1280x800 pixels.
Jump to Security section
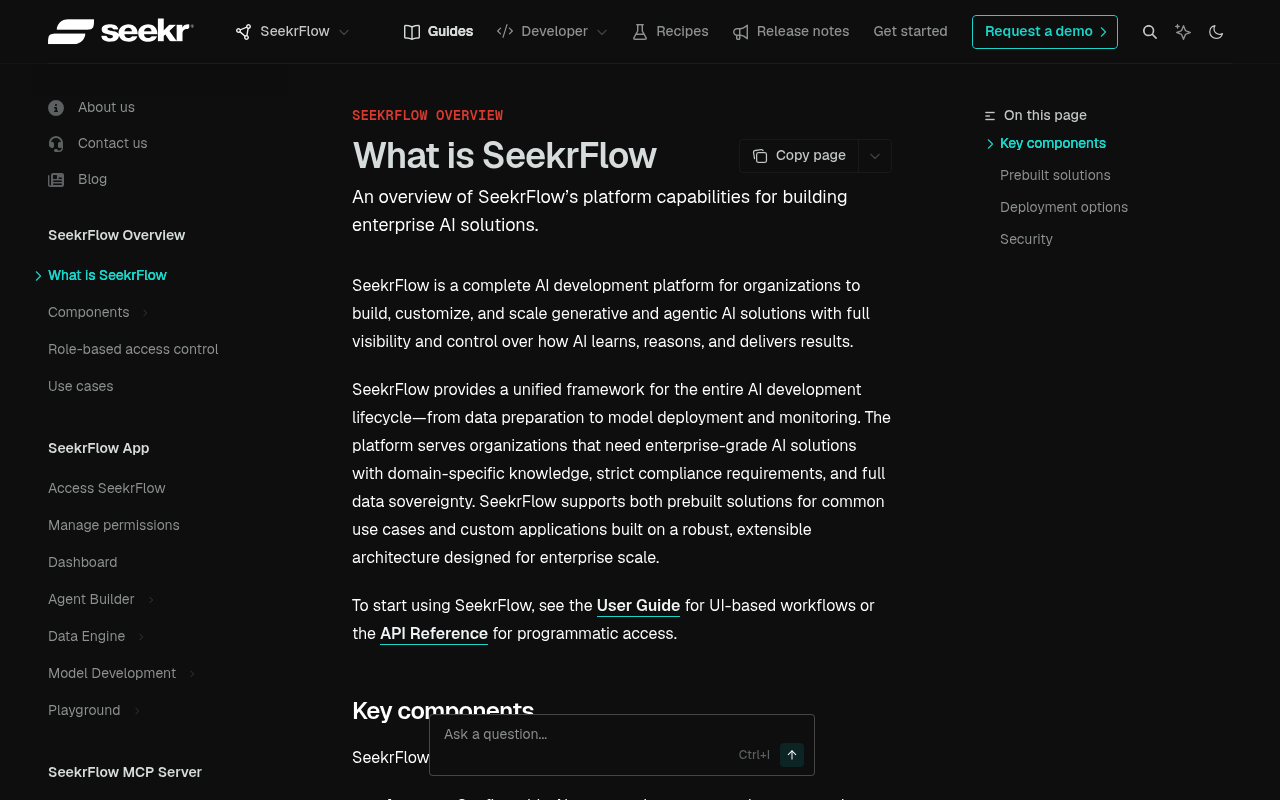pyautogui.click(x=1026, y=239)
